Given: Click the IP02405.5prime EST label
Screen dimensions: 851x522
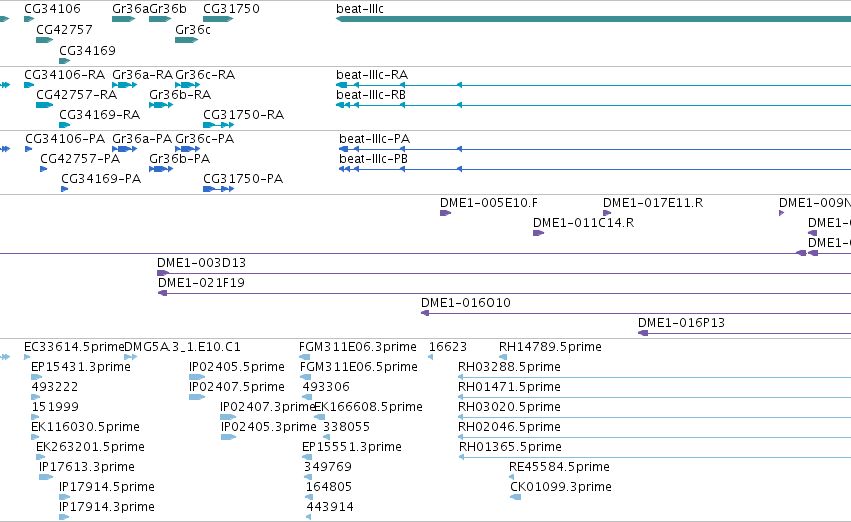Looking at the screenshot, I should [x=237, y=367].
